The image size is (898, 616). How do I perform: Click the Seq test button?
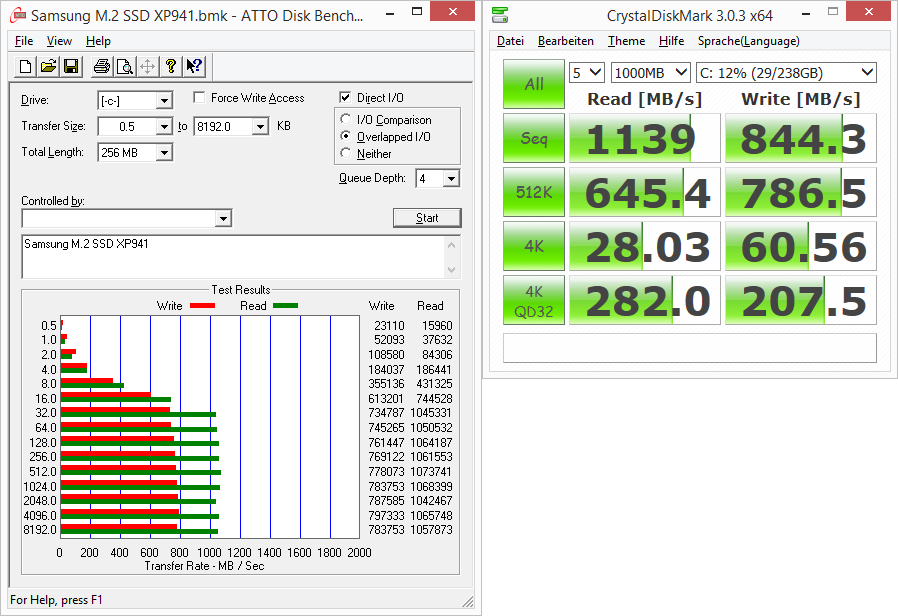pos(534,138)
